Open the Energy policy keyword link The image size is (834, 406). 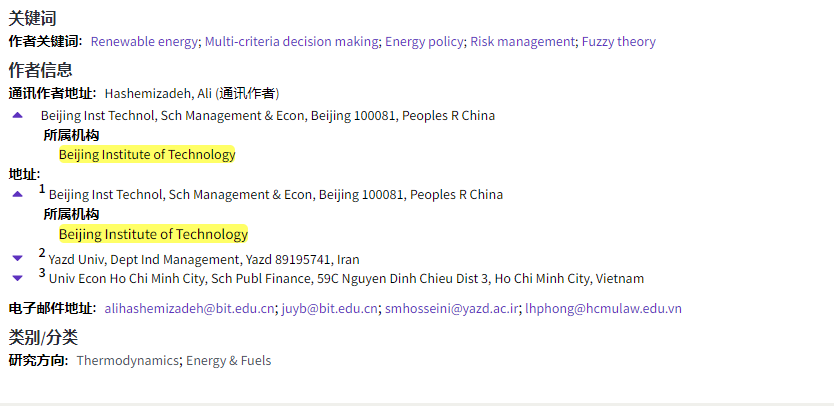(424, 42)
